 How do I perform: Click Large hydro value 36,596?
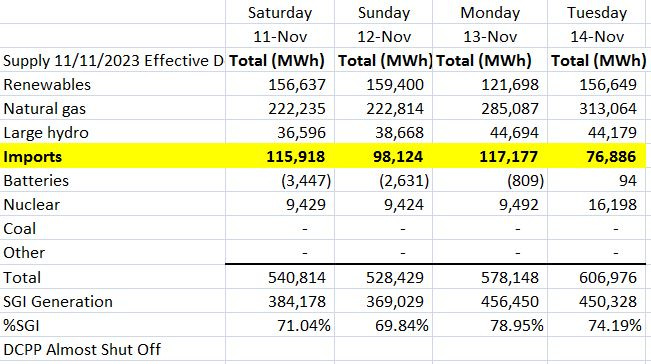[301, 132]
